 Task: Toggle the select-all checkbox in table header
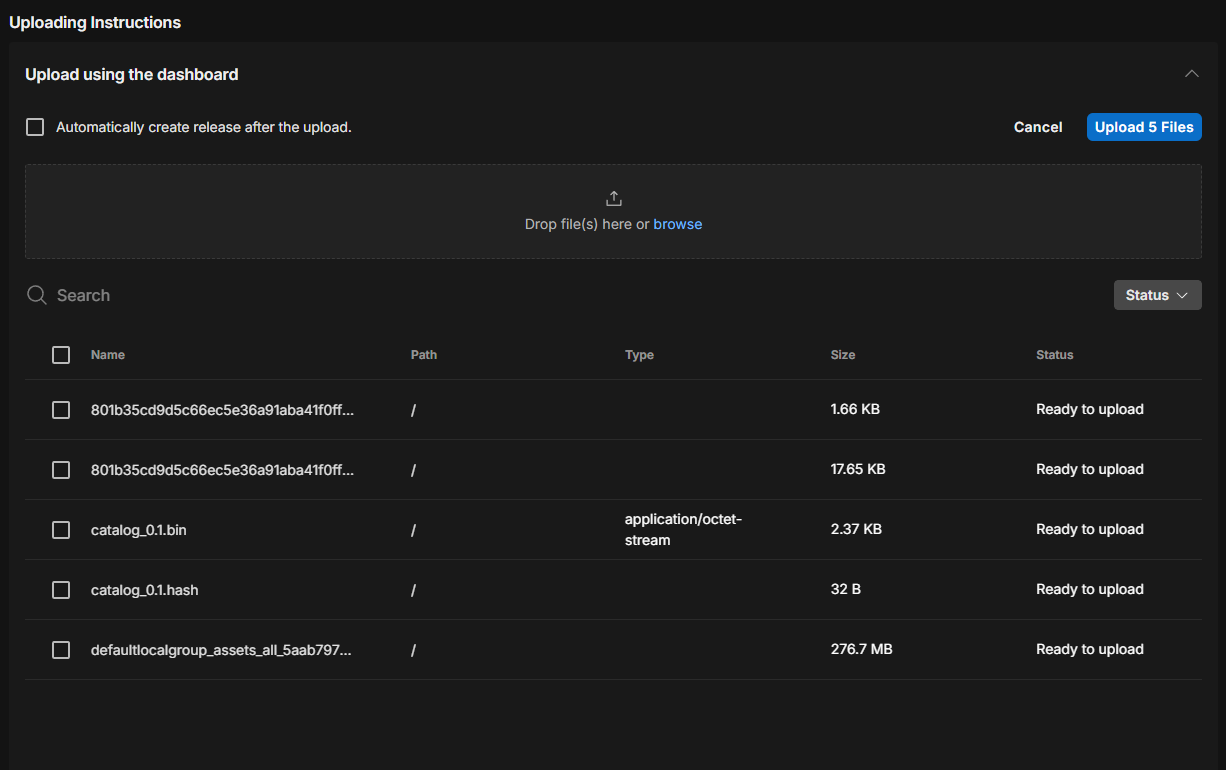click(x=61, y=355)
